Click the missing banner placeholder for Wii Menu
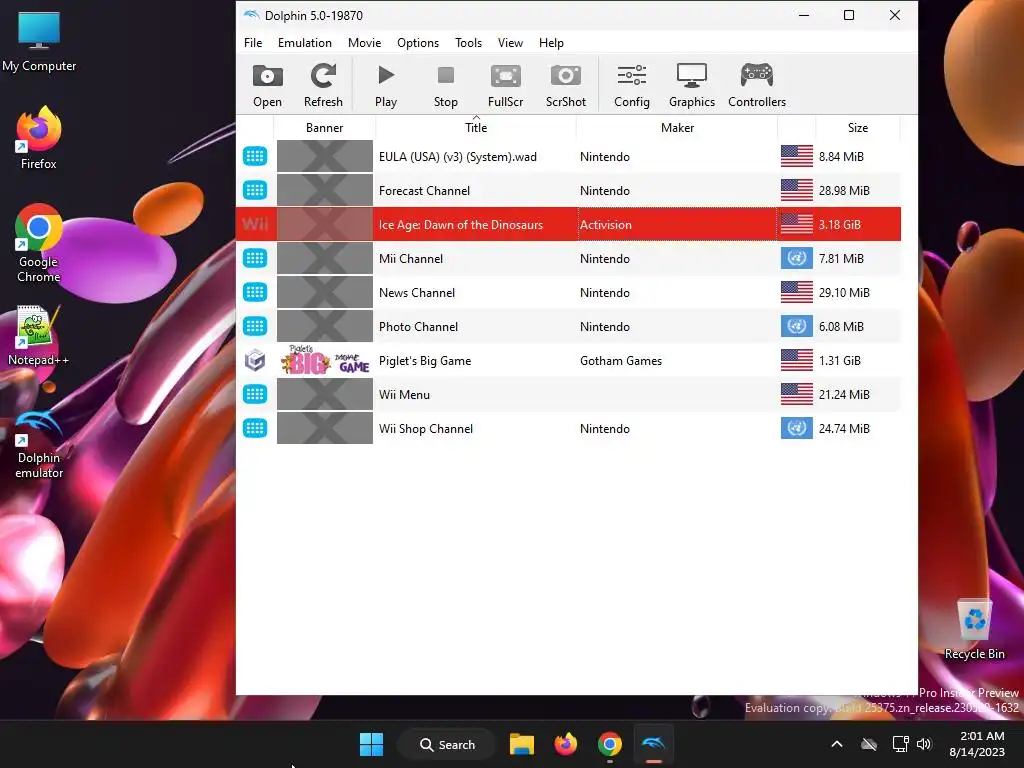1024x768 pixels. tap(325, 394)
